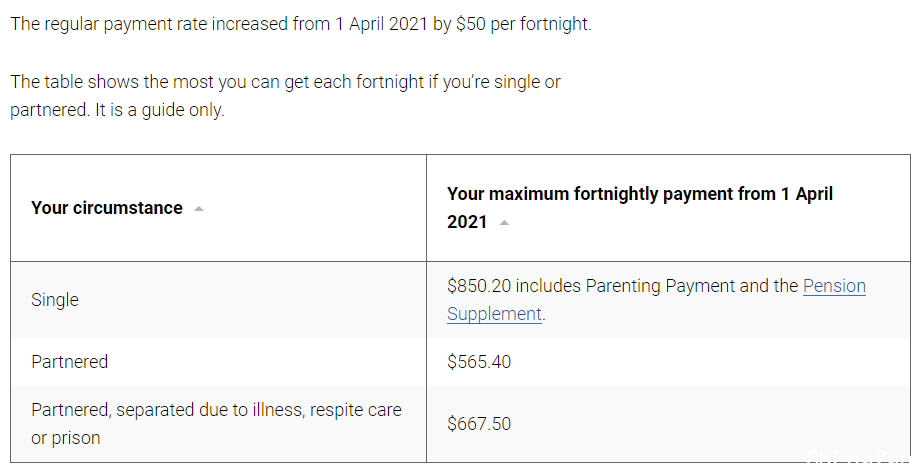Sort table by Your circumstance arrow

click(x=199, y=209)
